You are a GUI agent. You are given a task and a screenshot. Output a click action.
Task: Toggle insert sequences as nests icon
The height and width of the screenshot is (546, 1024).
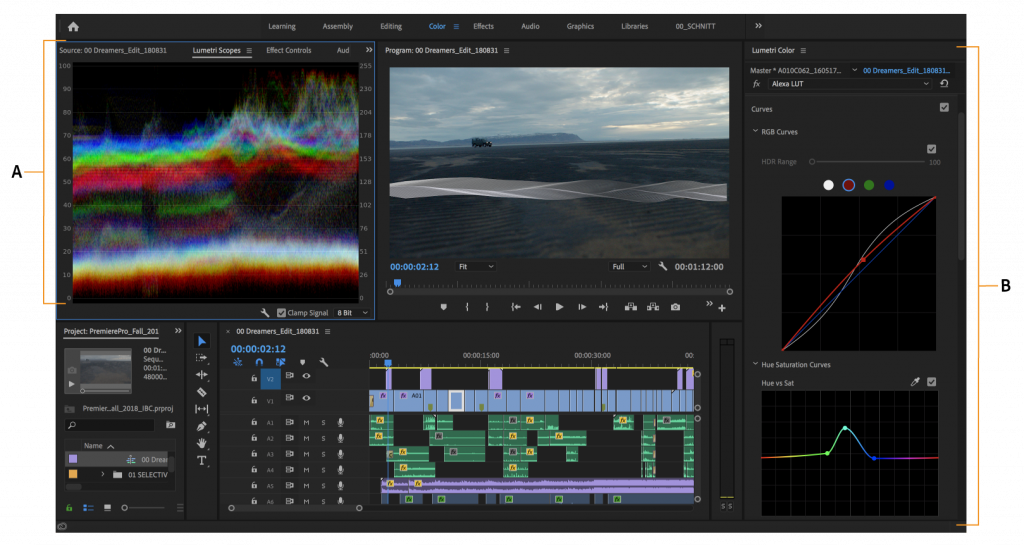pyautogui.click(x=238, y=362)
